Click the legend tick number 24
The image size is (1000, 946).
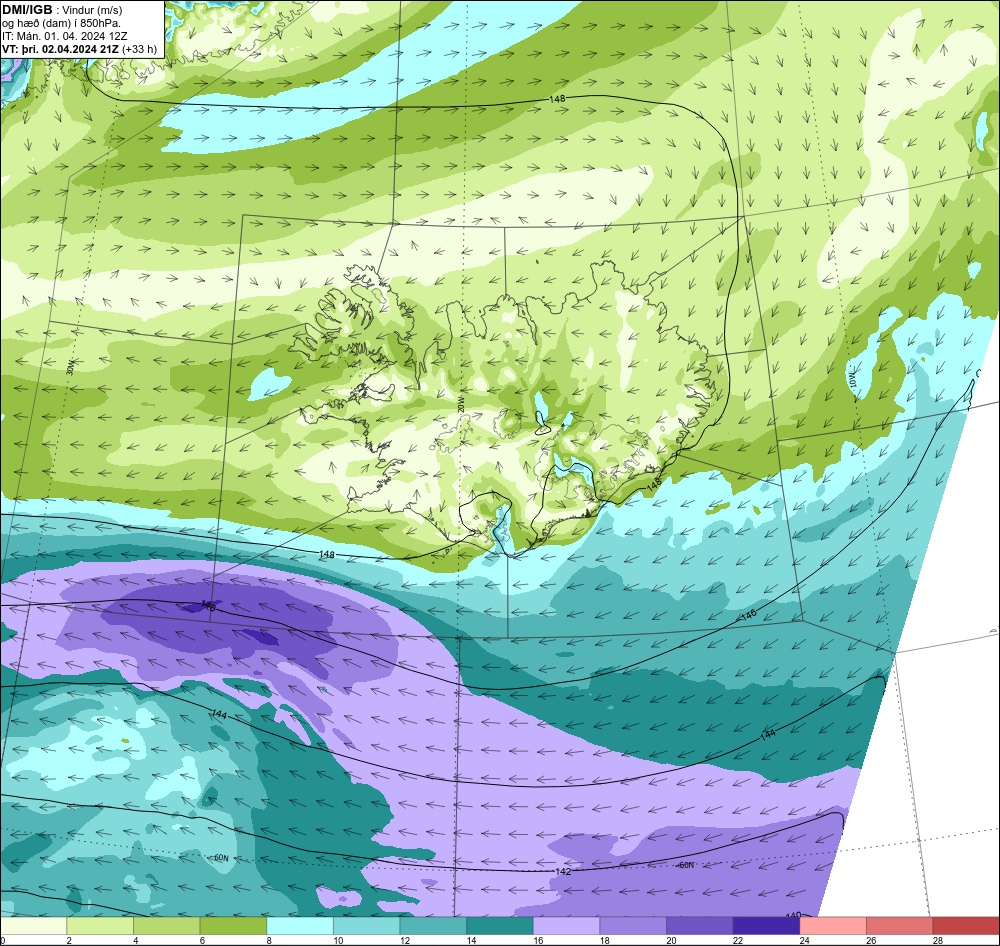804,940
